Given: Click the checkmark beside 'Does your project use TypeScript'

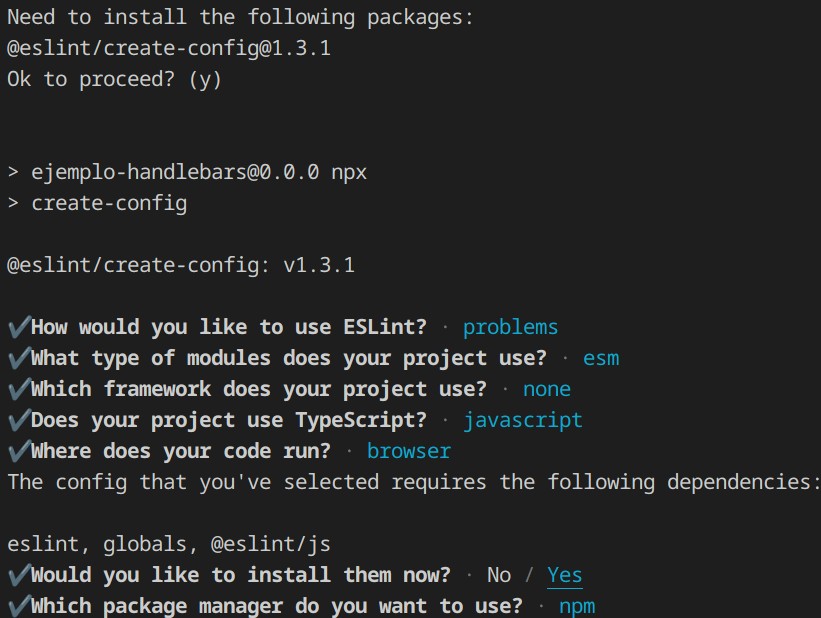Looking at the screenshot, I should pos(18,420).
